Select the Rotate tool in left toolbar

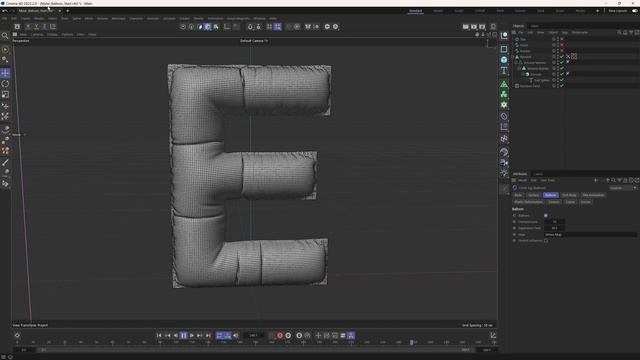click(5, 84)
